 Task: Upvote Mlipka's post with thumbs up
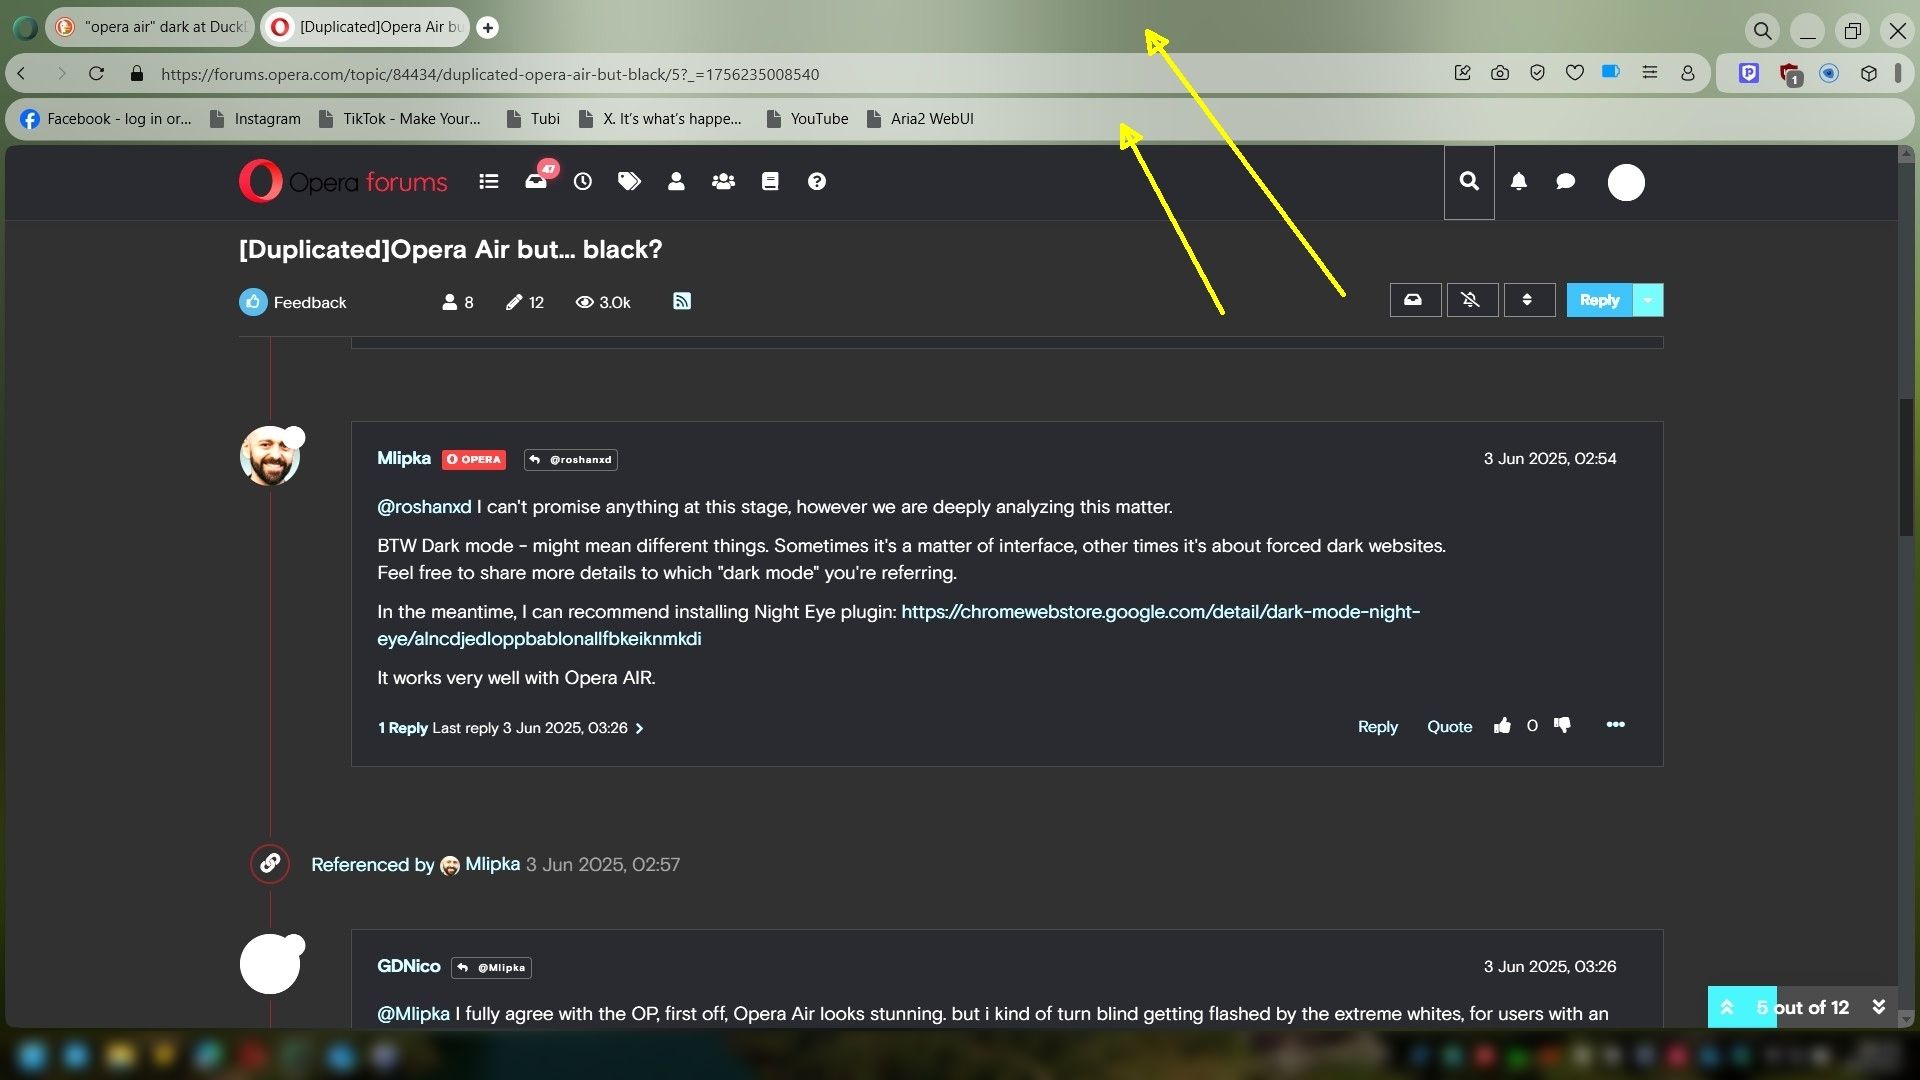(x=1502, y=726)
